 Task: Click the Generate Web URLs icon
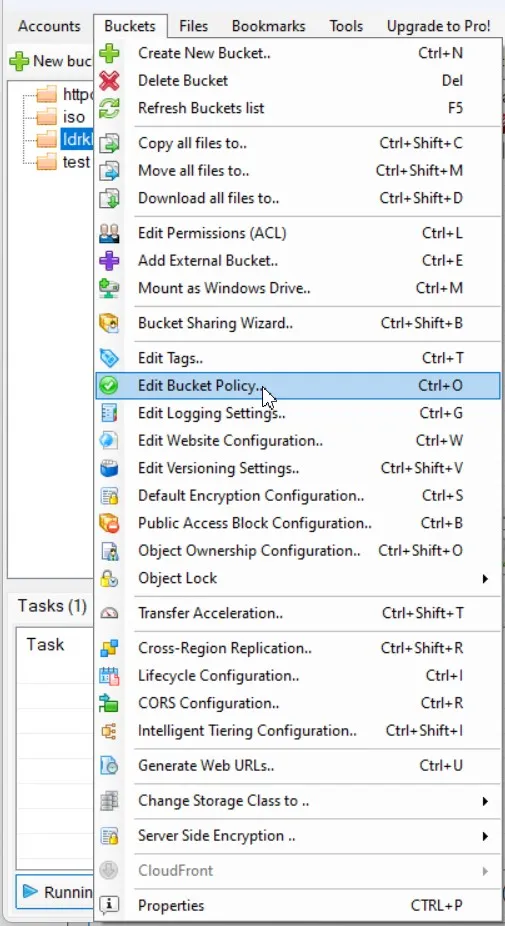click(x=109, y=766)
